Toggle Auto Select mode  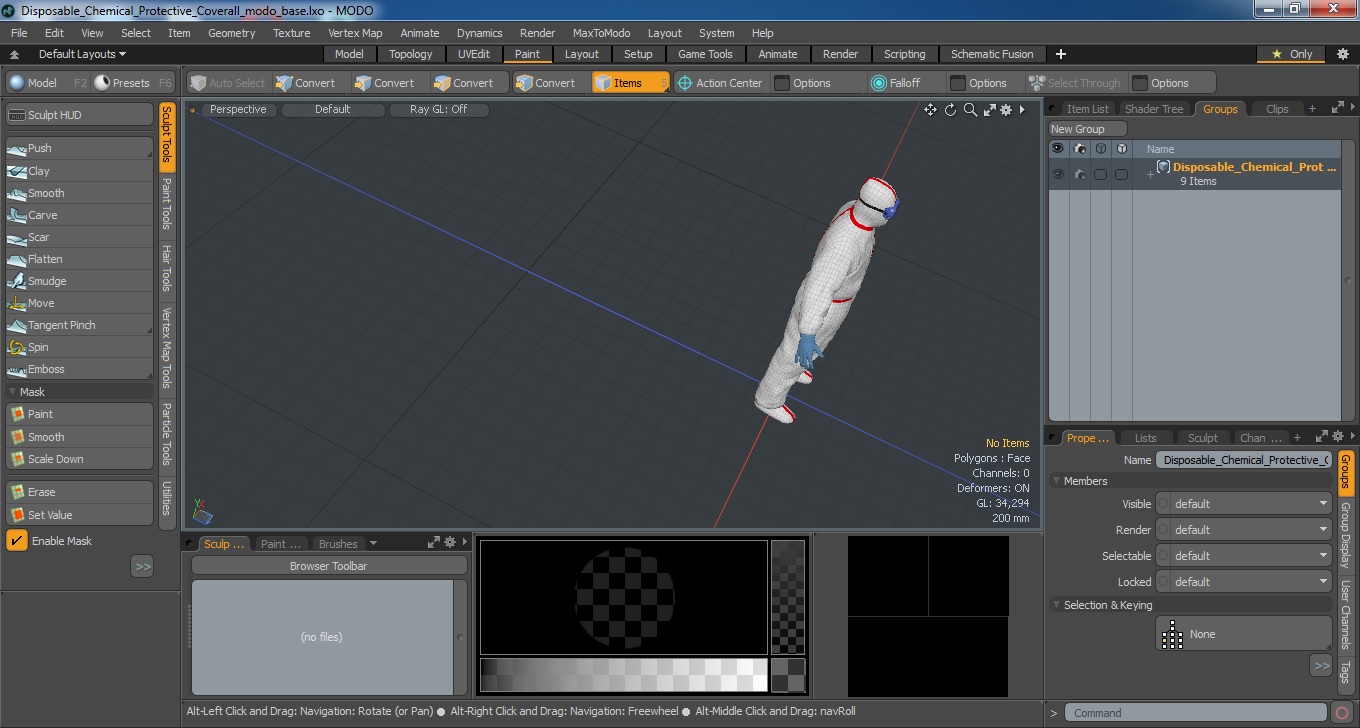228,83
